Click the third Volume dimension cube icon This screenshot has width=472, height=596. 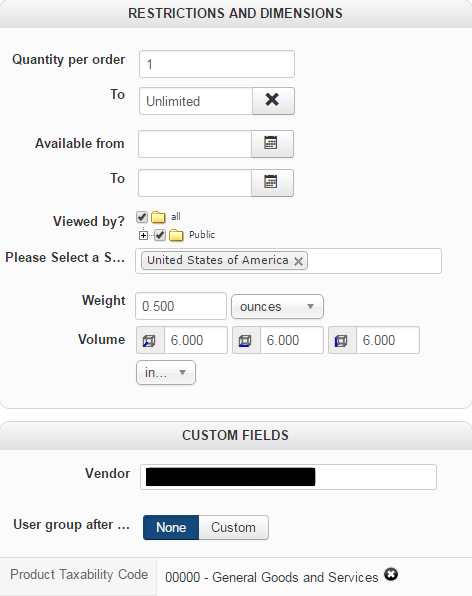coord(342,340)
